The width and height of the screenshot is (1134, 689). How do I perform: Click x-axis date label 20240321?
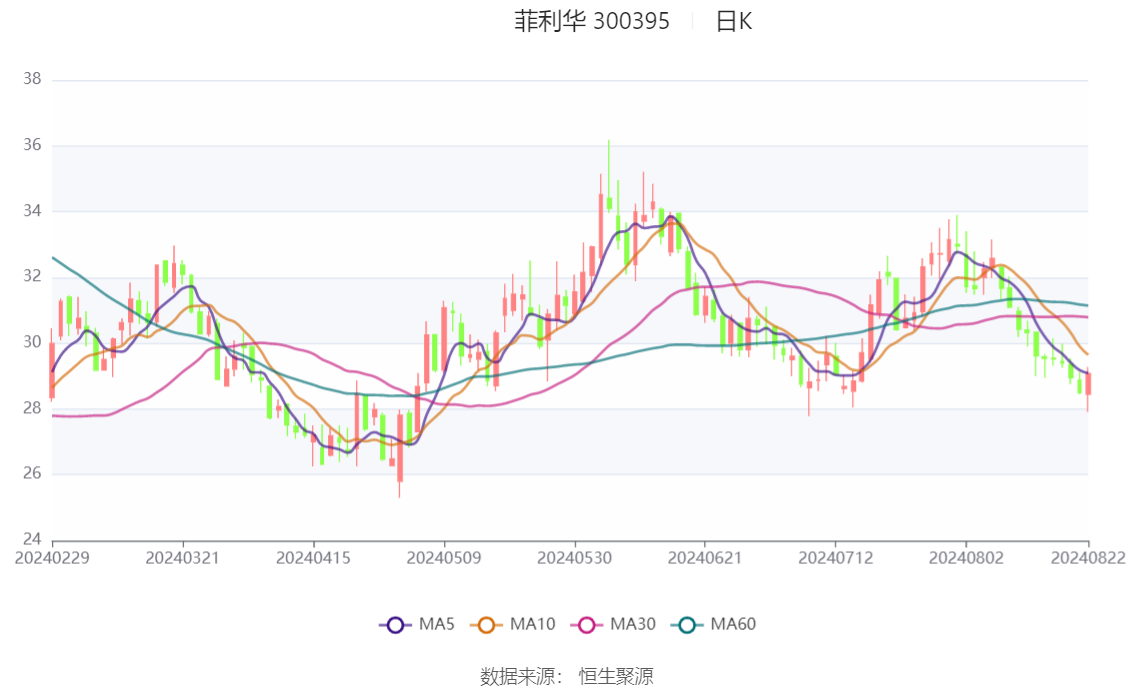182,558
